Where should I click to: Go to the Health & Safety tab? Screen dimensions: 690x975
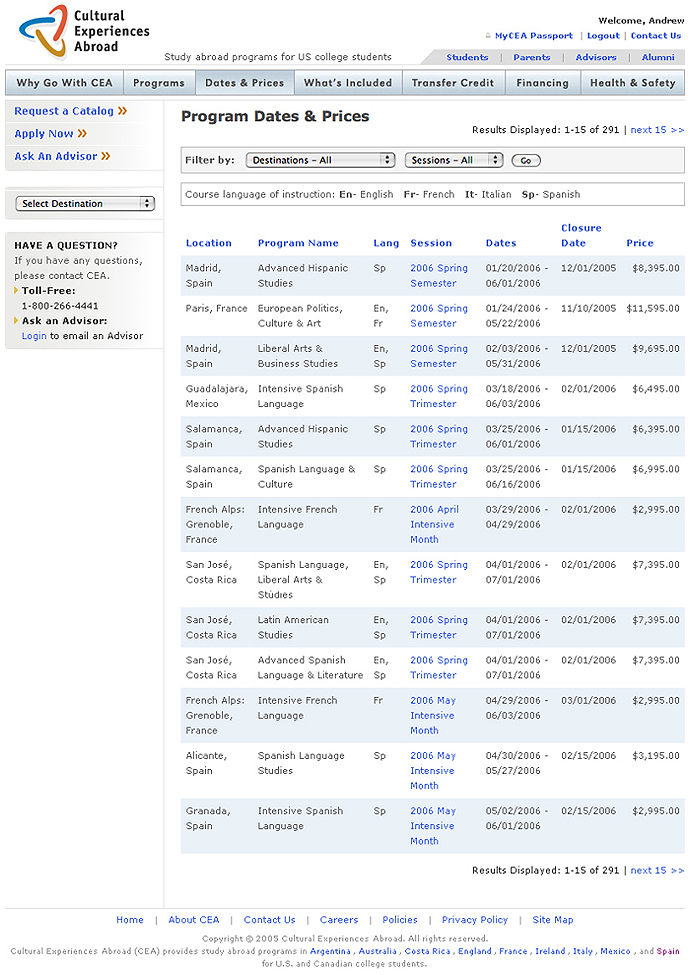tap(632, 83)
